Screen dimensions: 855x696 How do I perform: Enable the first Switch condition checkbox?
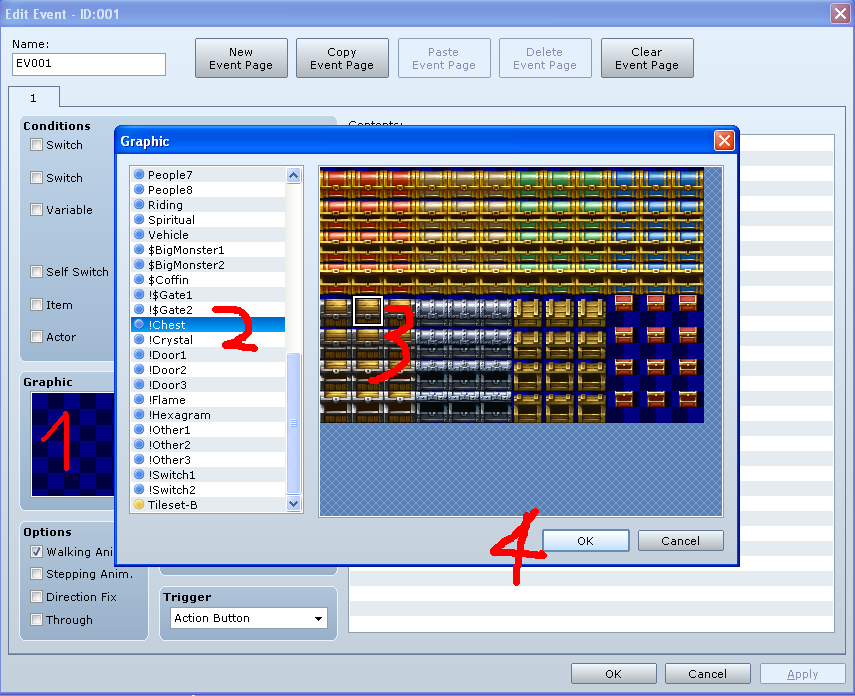tap(37, 145)
